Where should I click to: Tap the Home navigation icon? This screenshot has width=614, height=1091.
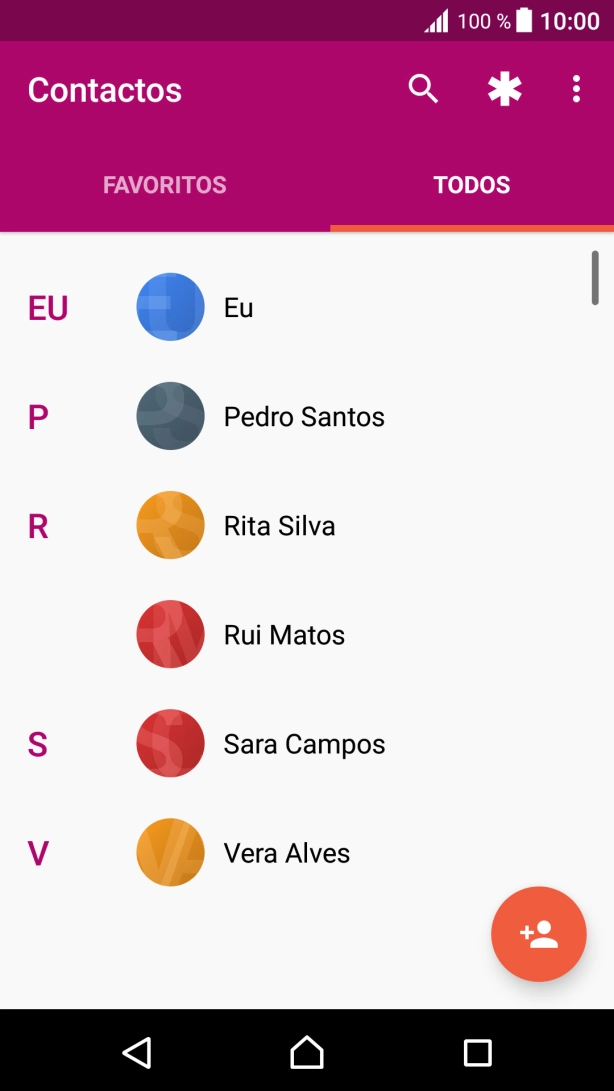tap(307, 1052)
